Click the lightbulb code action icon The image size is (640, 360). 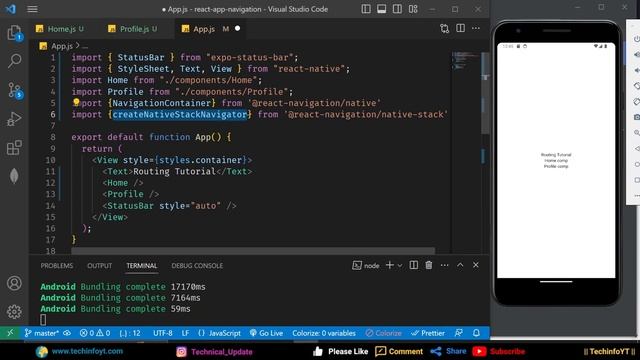76,102
